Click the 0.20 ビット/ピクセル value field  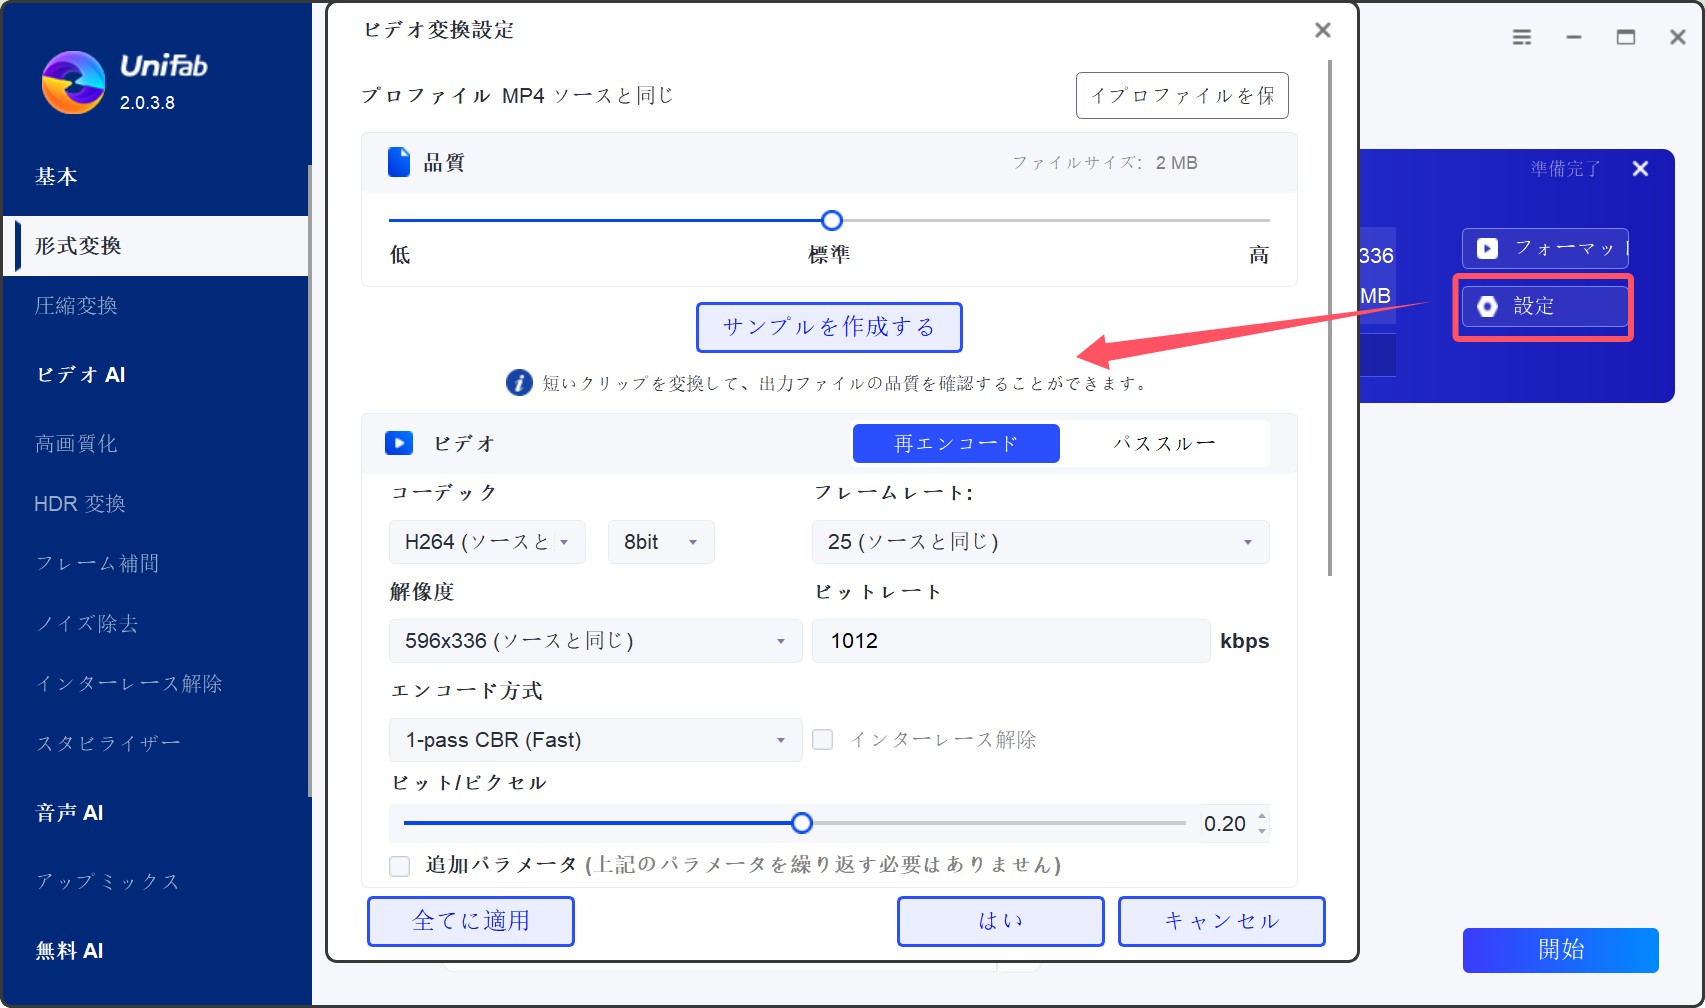tap(1225, 824)
